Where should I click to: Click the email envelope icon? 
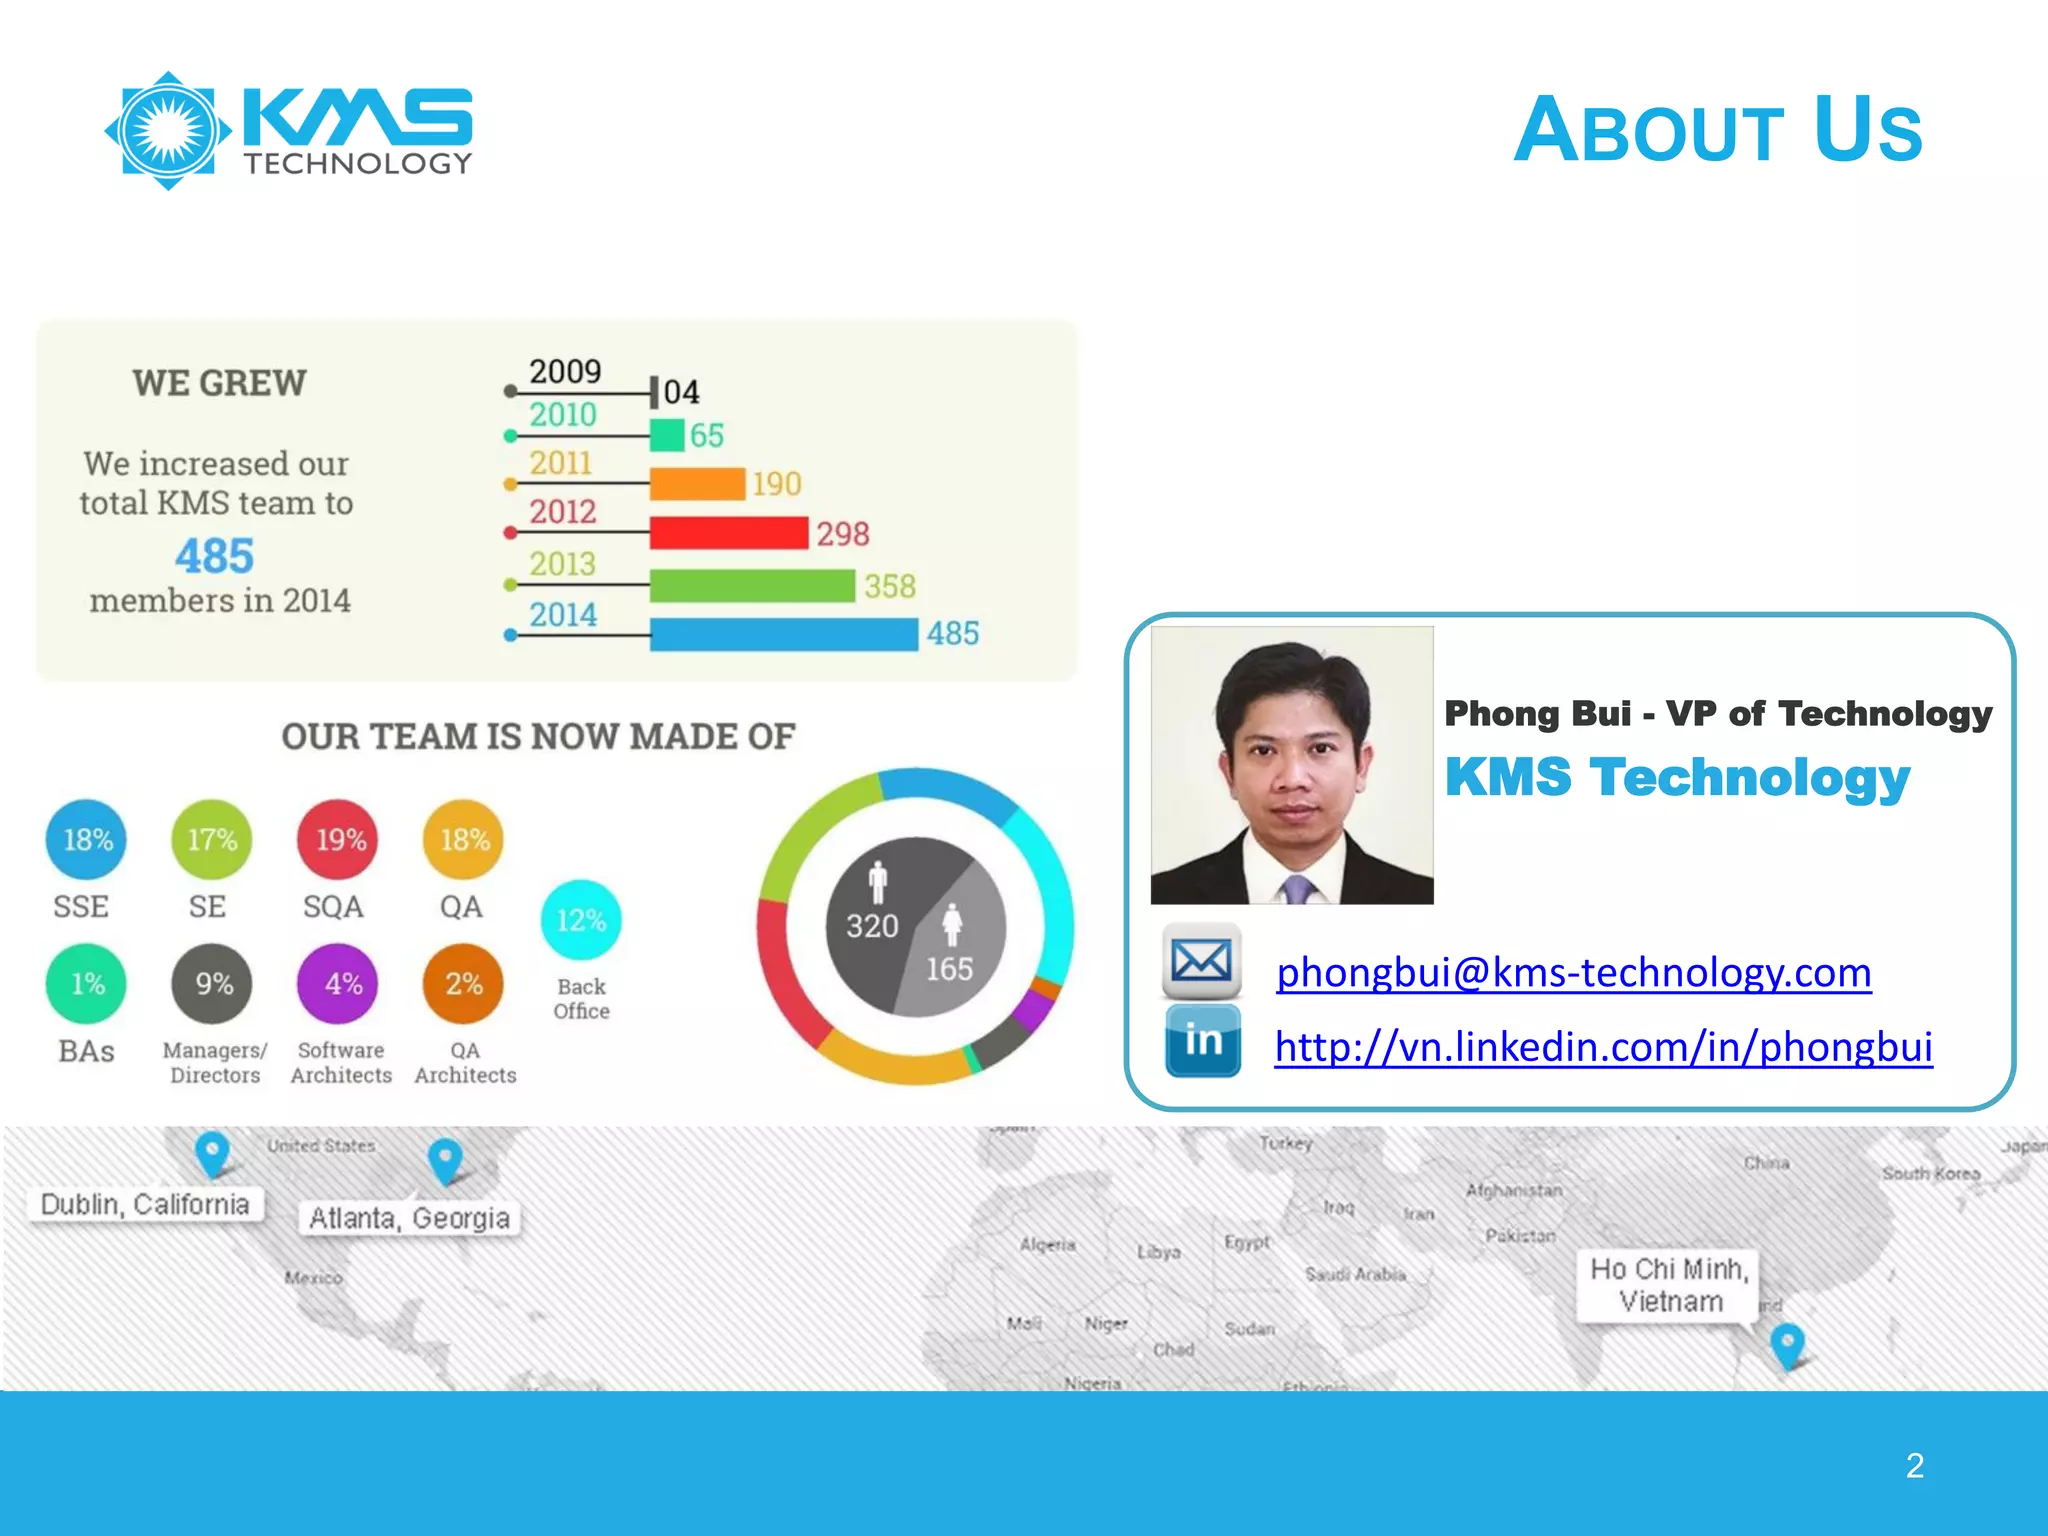[x=1201, y=962]
